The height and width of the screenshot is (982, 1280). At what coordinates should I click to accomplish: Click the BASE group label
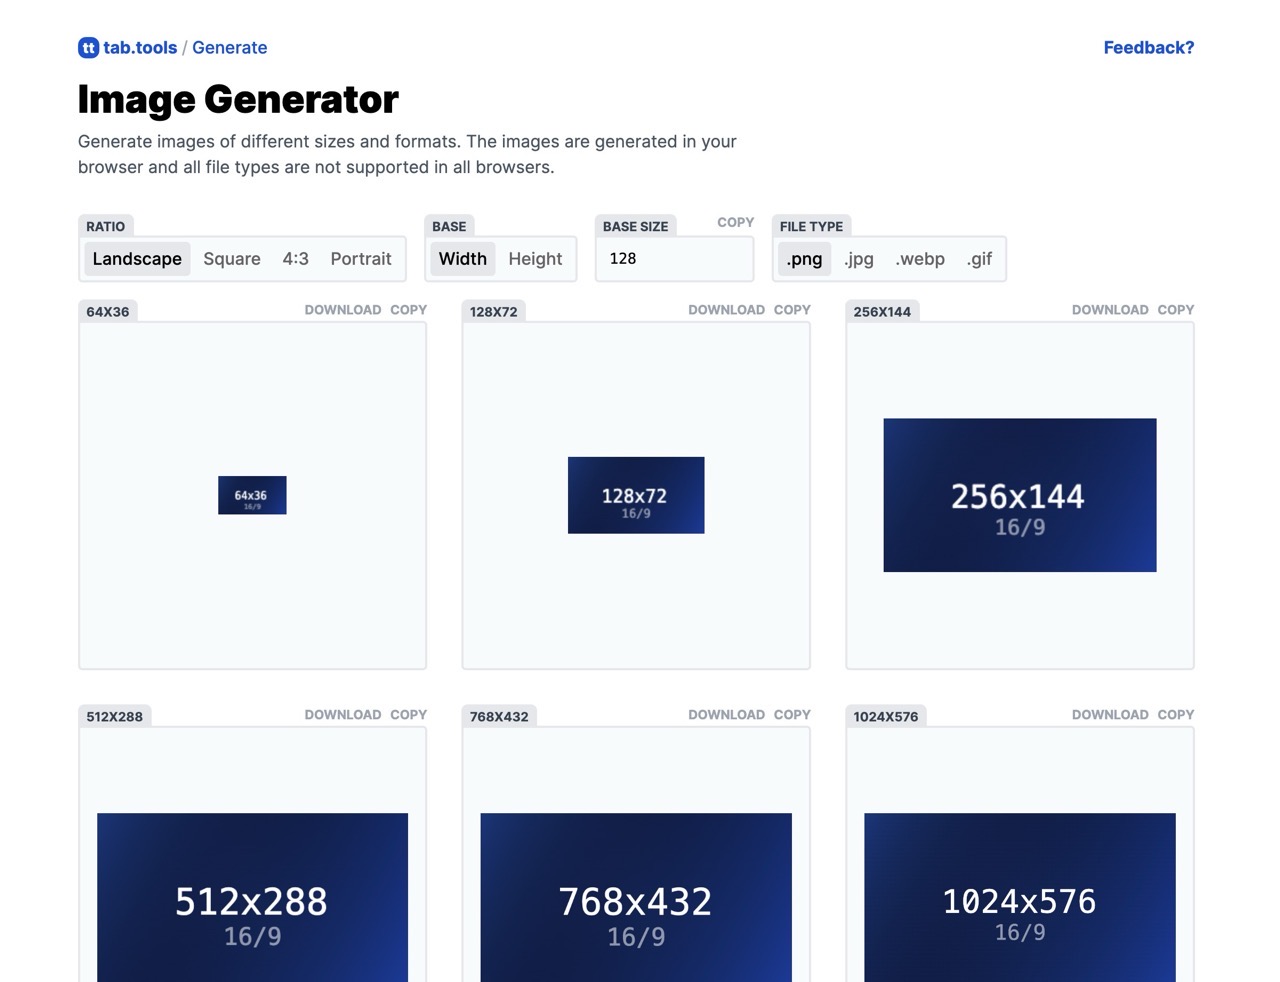pos(449,227)
